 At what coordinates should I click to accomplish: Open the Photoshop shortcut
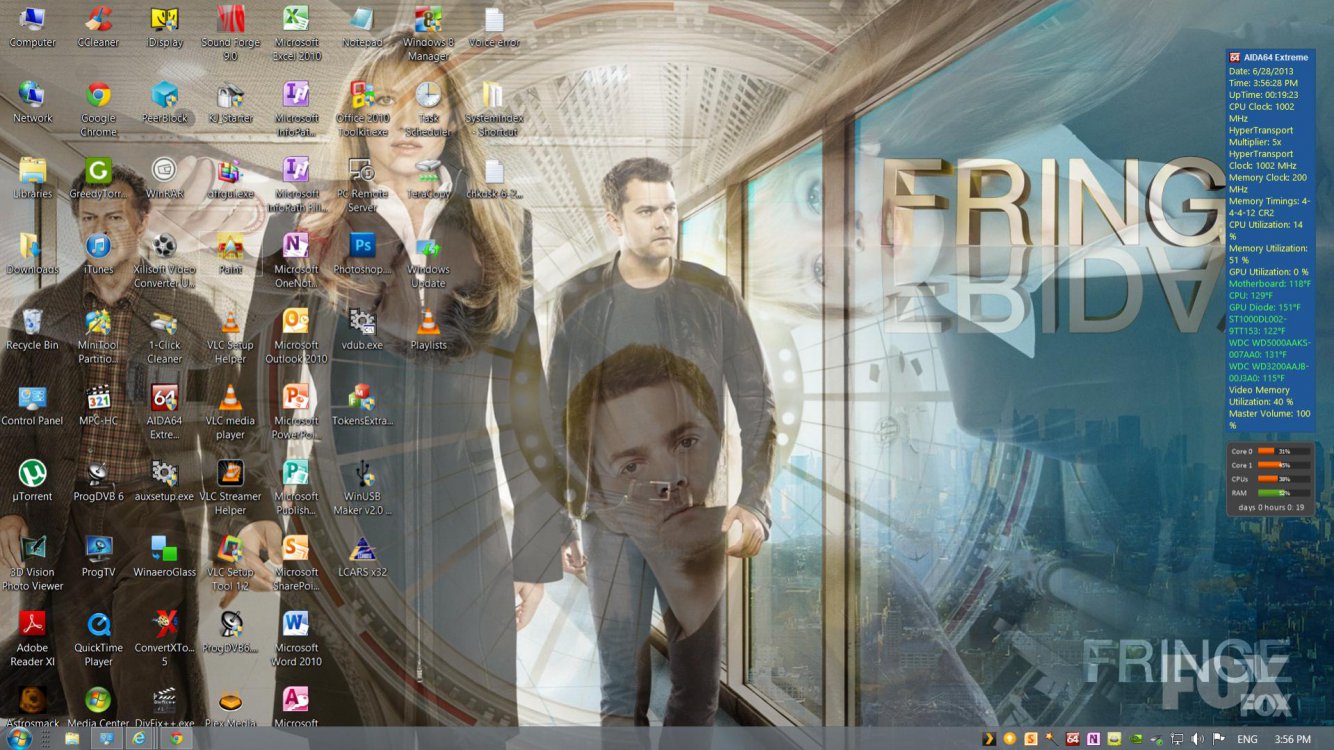pyautogui.click(x=362, y=254)
